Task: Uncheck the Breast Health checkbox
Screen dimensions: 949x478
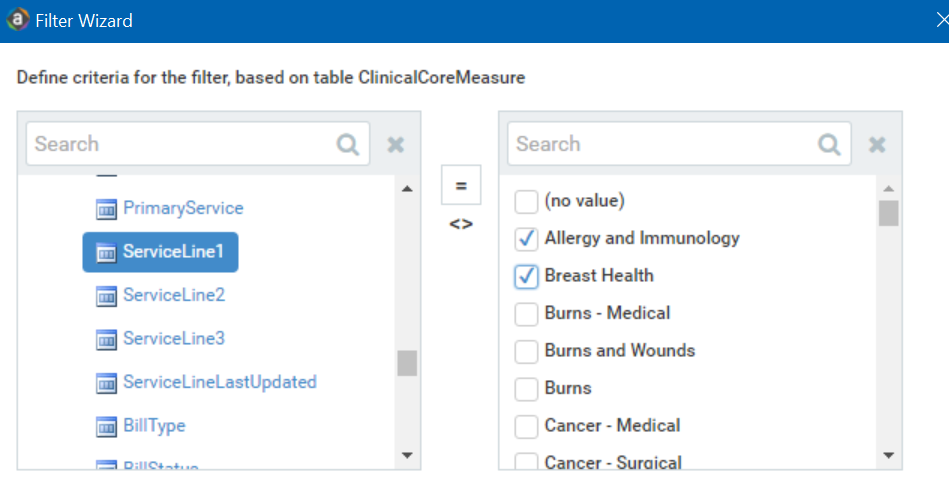Action: (526, 276)
